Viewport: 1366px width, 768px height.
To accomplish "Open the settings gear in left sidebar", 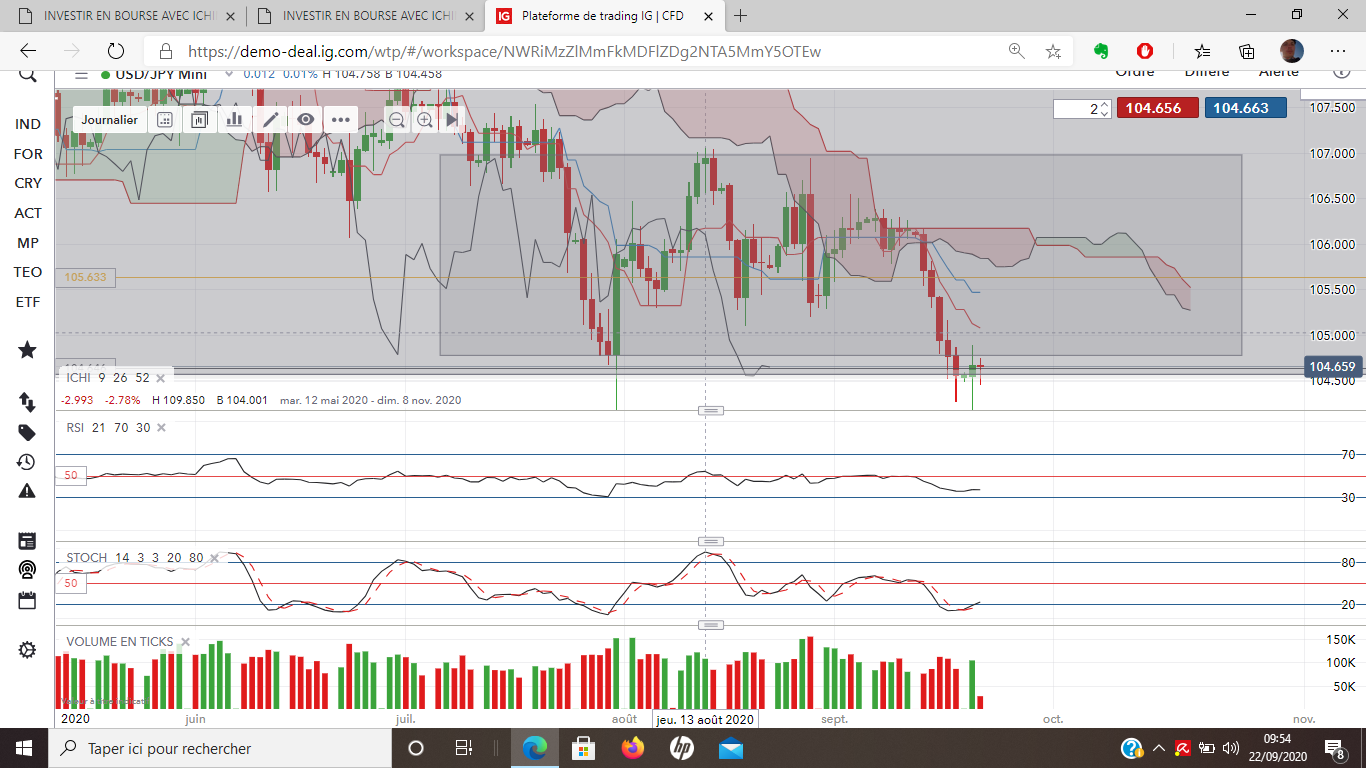I will [x=27, y=650].
